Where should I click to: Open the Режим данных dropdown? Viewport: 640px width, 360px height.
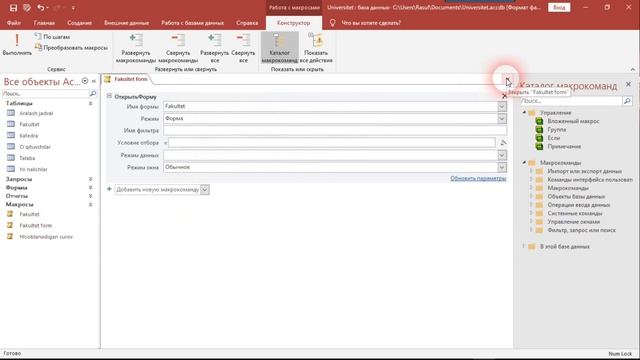(x=502, y=156)
